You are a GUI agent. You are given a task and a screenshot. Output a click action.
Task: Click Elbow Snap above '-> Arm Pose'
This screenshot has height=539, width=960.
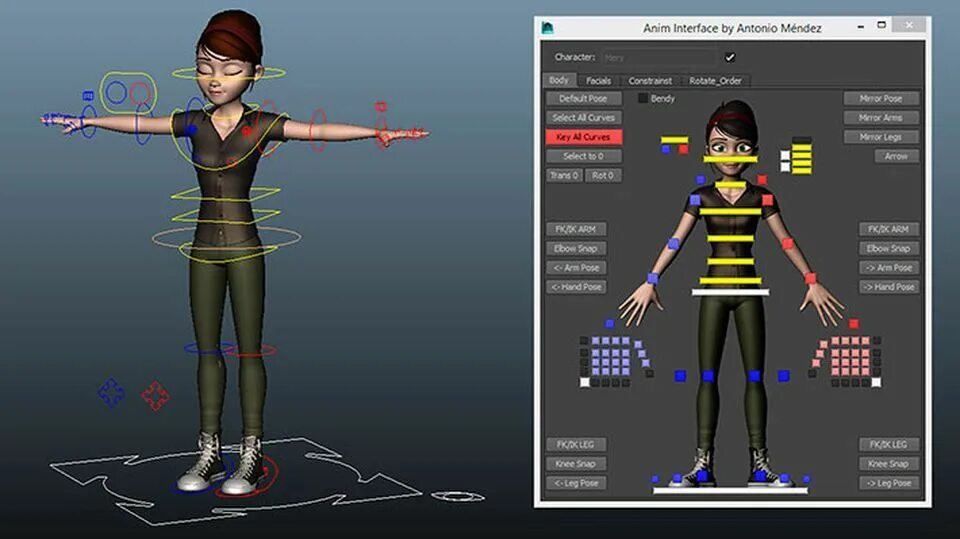tap(888, 248)
